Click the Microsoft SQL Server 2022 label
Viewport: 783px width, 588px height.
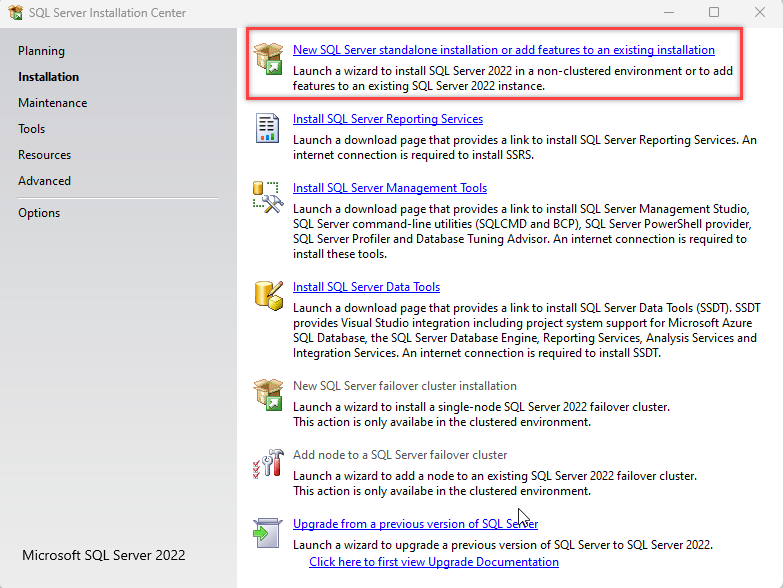click(x=104, y=555)
